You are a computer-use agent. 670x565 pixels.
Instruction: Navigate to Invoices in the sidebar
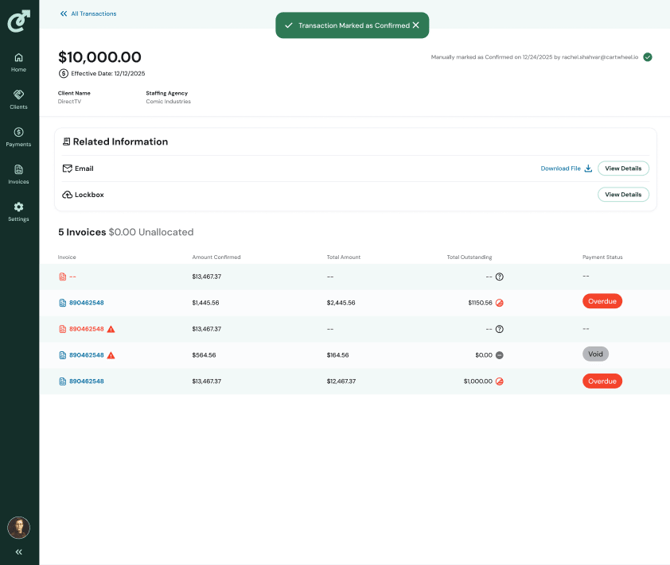tap(18, 174)
